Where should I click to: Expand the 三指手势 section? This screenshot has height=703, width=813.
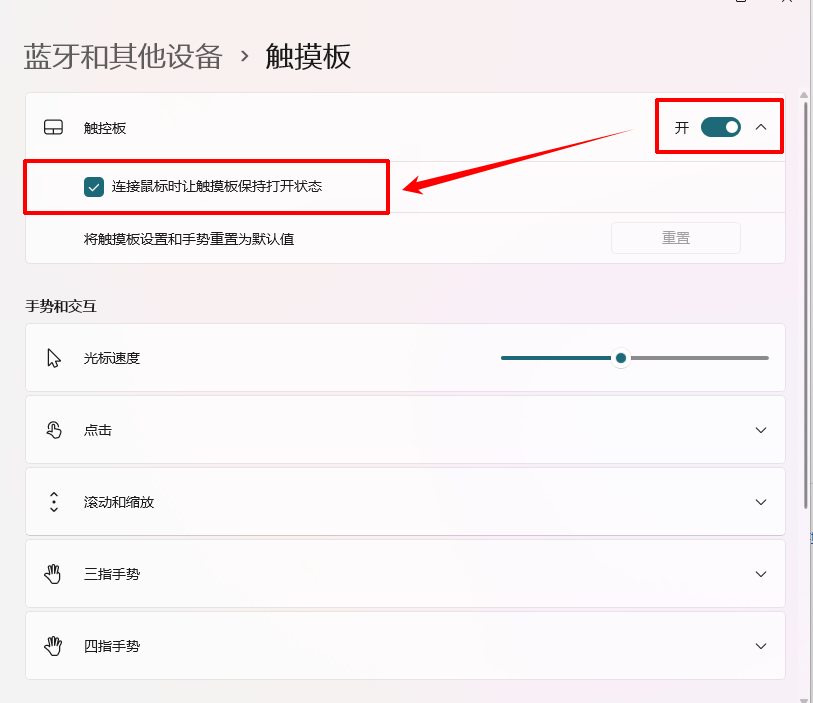coord(761,574)
